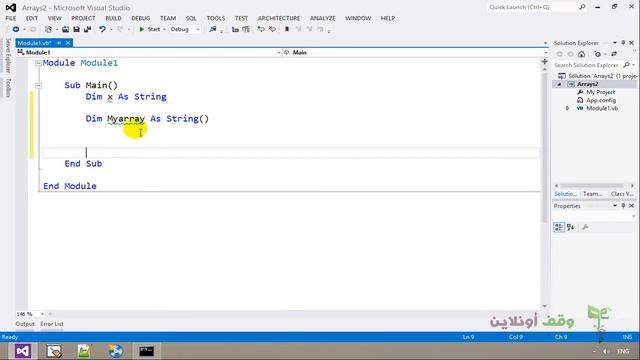Viewport: 640px width, 360px height.
Task: Open the ARCHITECTURE menu
Action: (279, 18)
